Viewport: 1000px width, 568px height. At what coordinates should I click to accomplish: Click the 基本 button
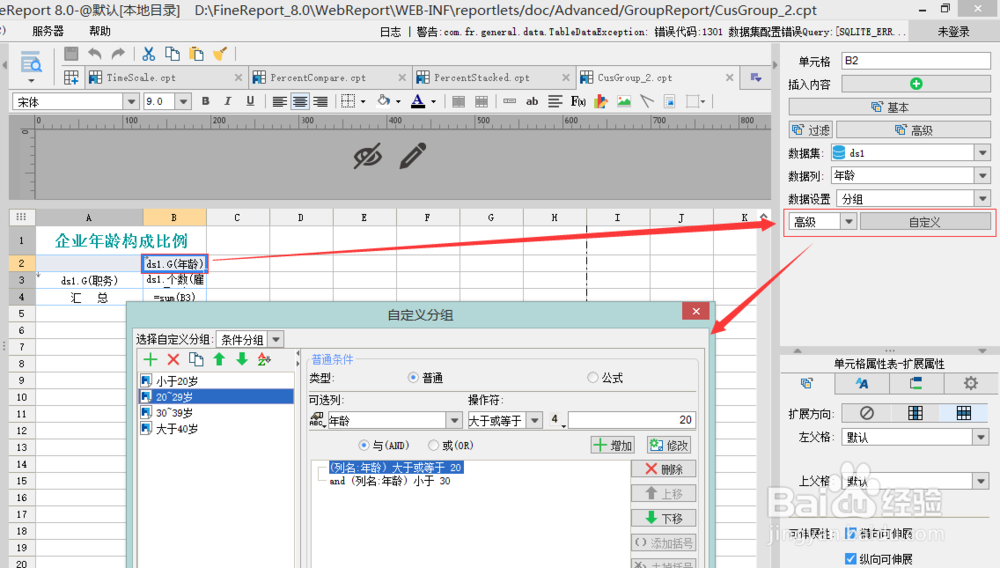coord(890,107)
